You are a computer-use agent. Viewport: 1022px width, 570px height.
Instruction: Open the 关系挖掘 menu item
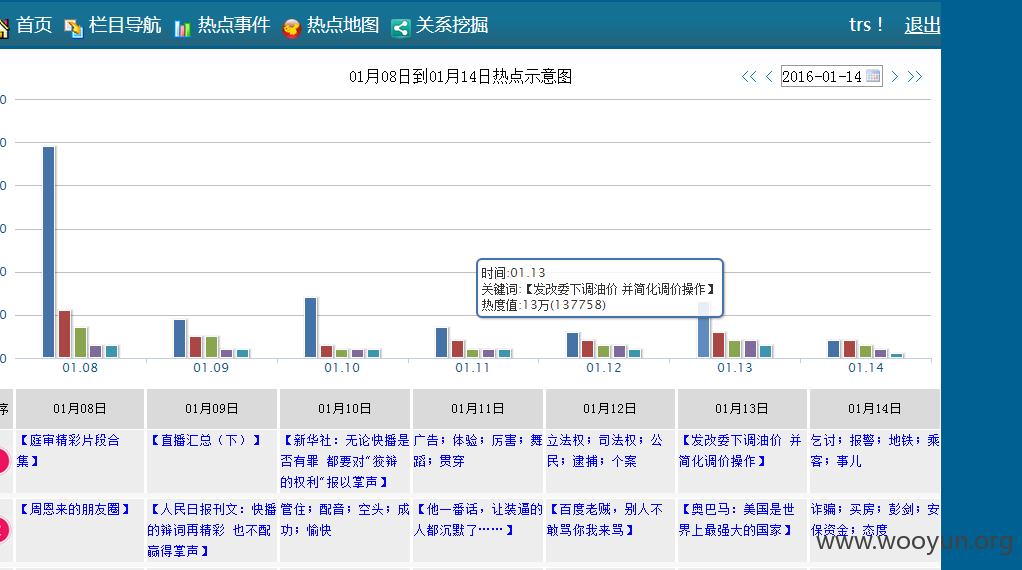click(x=452, y=25)
